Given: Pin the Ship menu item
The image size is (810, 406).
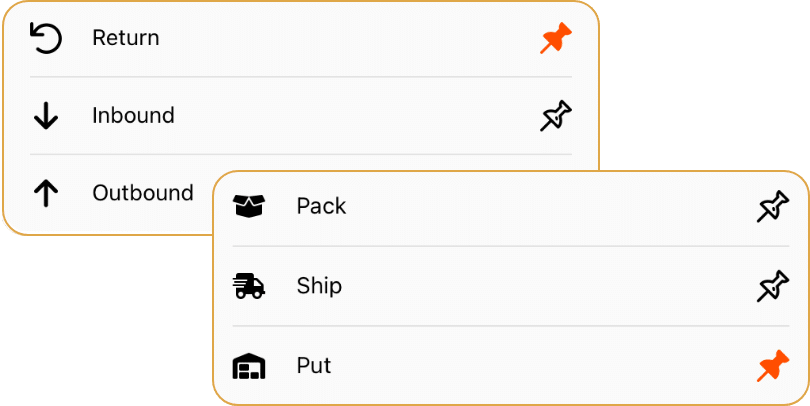Looking at the screenshot, I should [x=773, y=286].
